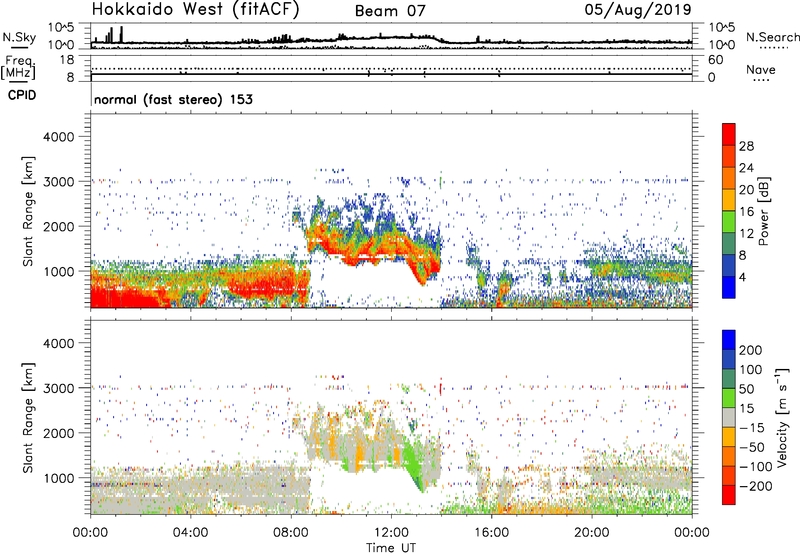This screenshot has height=554, width=800.
Task: Click the gray band of velocity color bar
Action: (x=729, y=417)
